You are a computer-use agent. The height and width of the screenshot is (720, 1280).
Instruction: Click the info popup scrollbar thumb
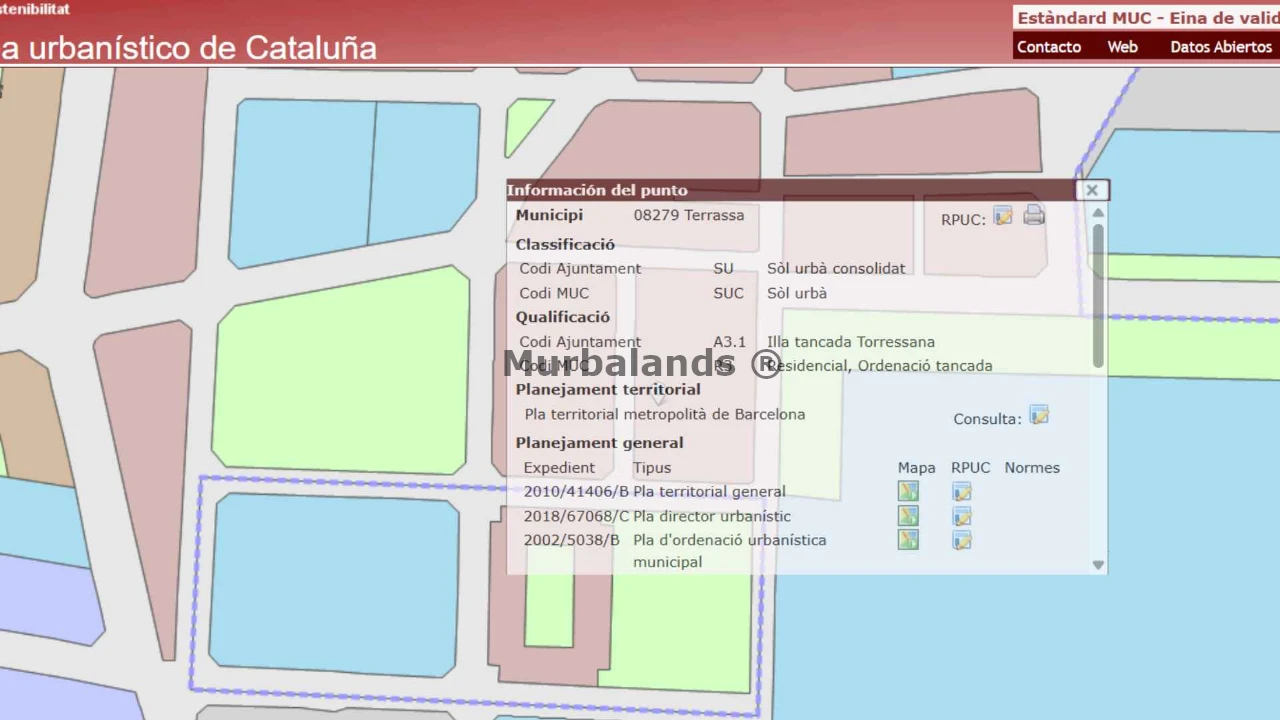[x=1098, y=296]
